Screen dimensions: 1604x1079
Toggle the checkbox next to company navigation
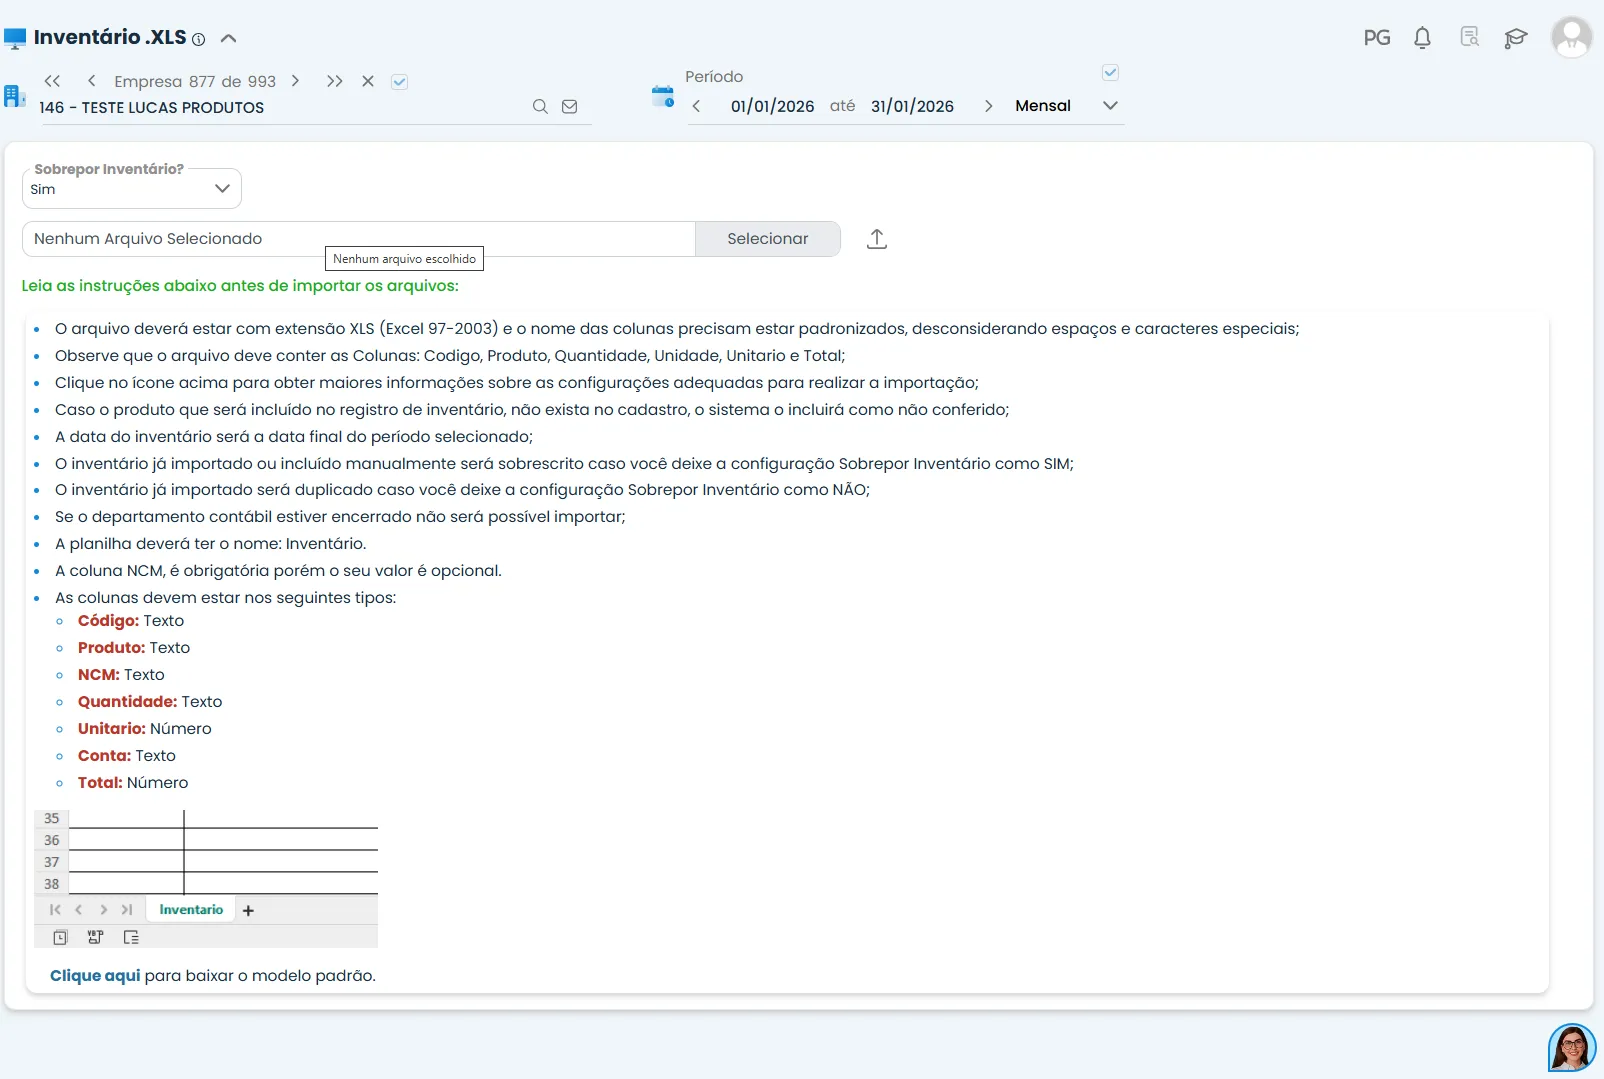point(399,82)
